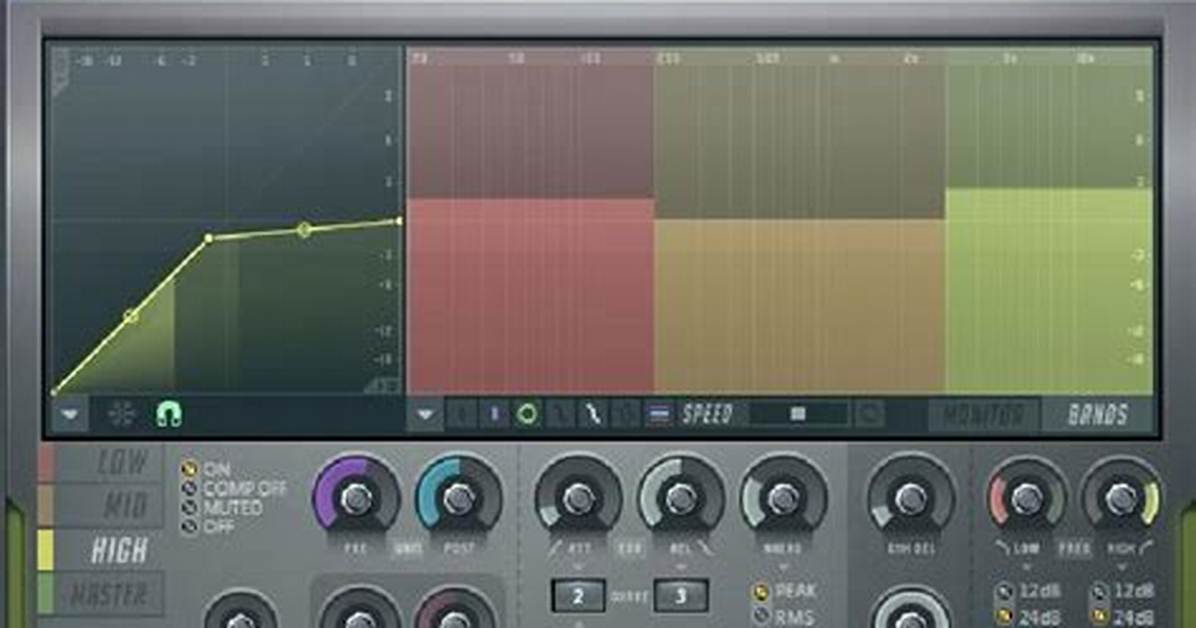Click the dim icon between green circle and white curve

click(x=560, y=414)
